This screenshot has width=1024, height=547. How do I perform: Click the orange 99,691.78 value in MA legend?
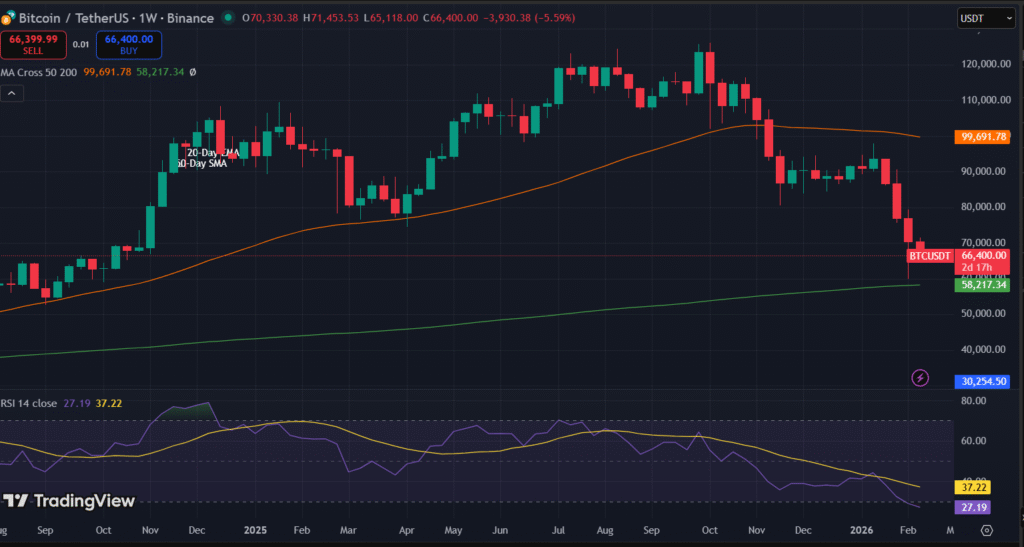tap(107, 72)
